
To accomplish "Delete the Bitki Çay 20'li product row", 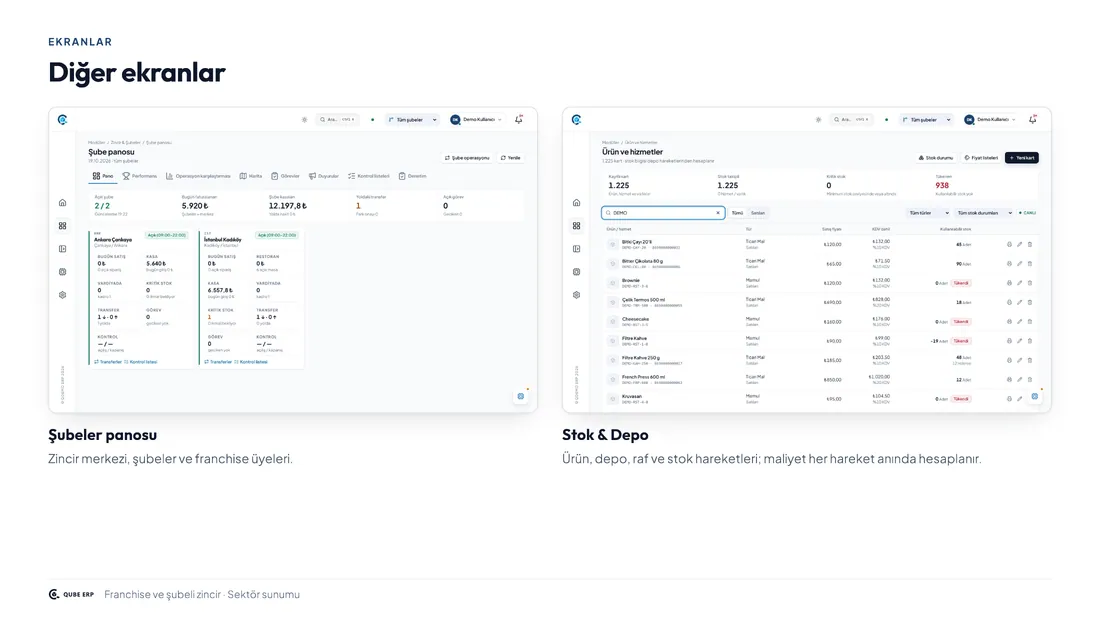I will pyautogui.click(x=1030, y=244).
